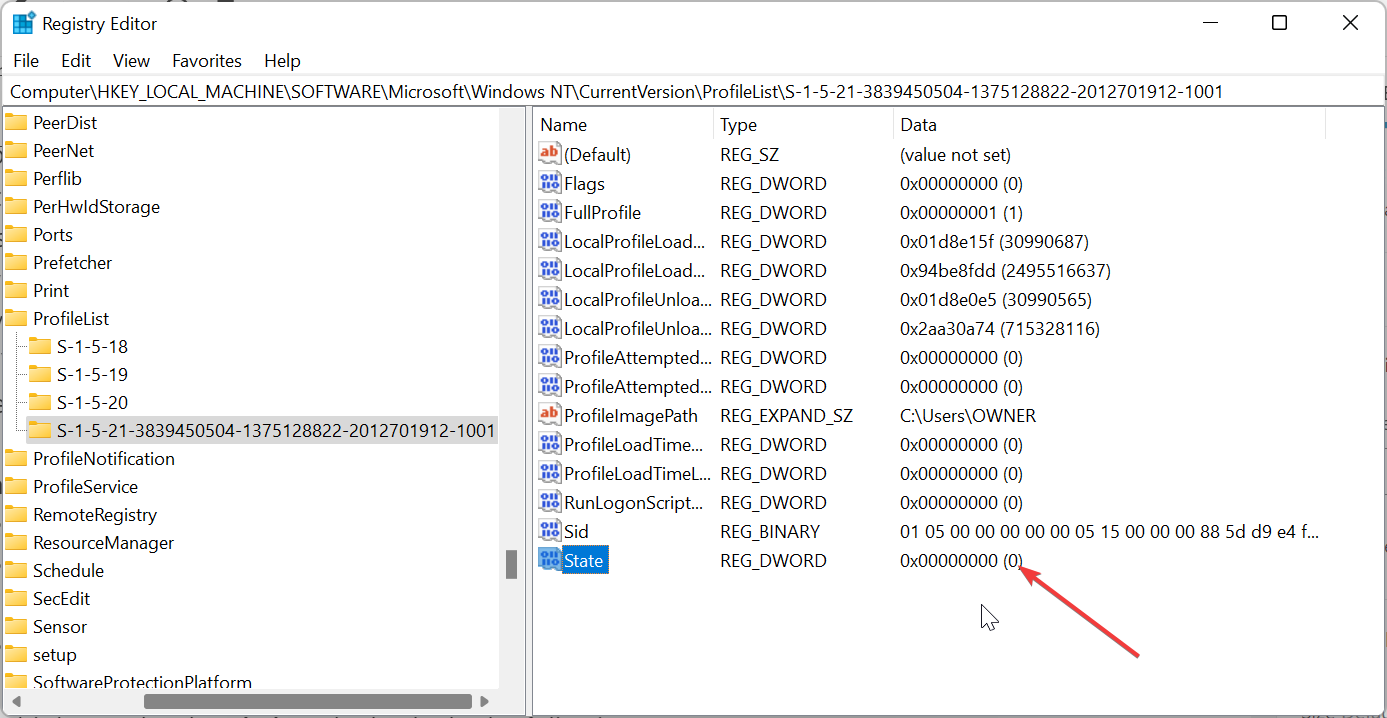This screenshot has height=718, width=1387.
Task: Click the (value not set) data cell
Action: (x=955, y=154)
